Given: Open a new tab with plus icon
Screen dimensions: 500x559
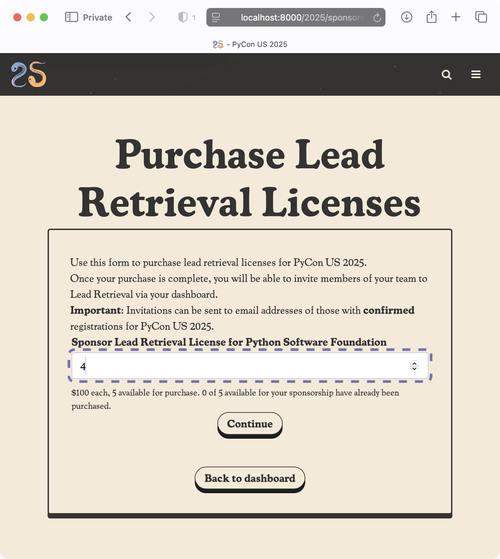Looking at the screenshot, I should point(455,17).
